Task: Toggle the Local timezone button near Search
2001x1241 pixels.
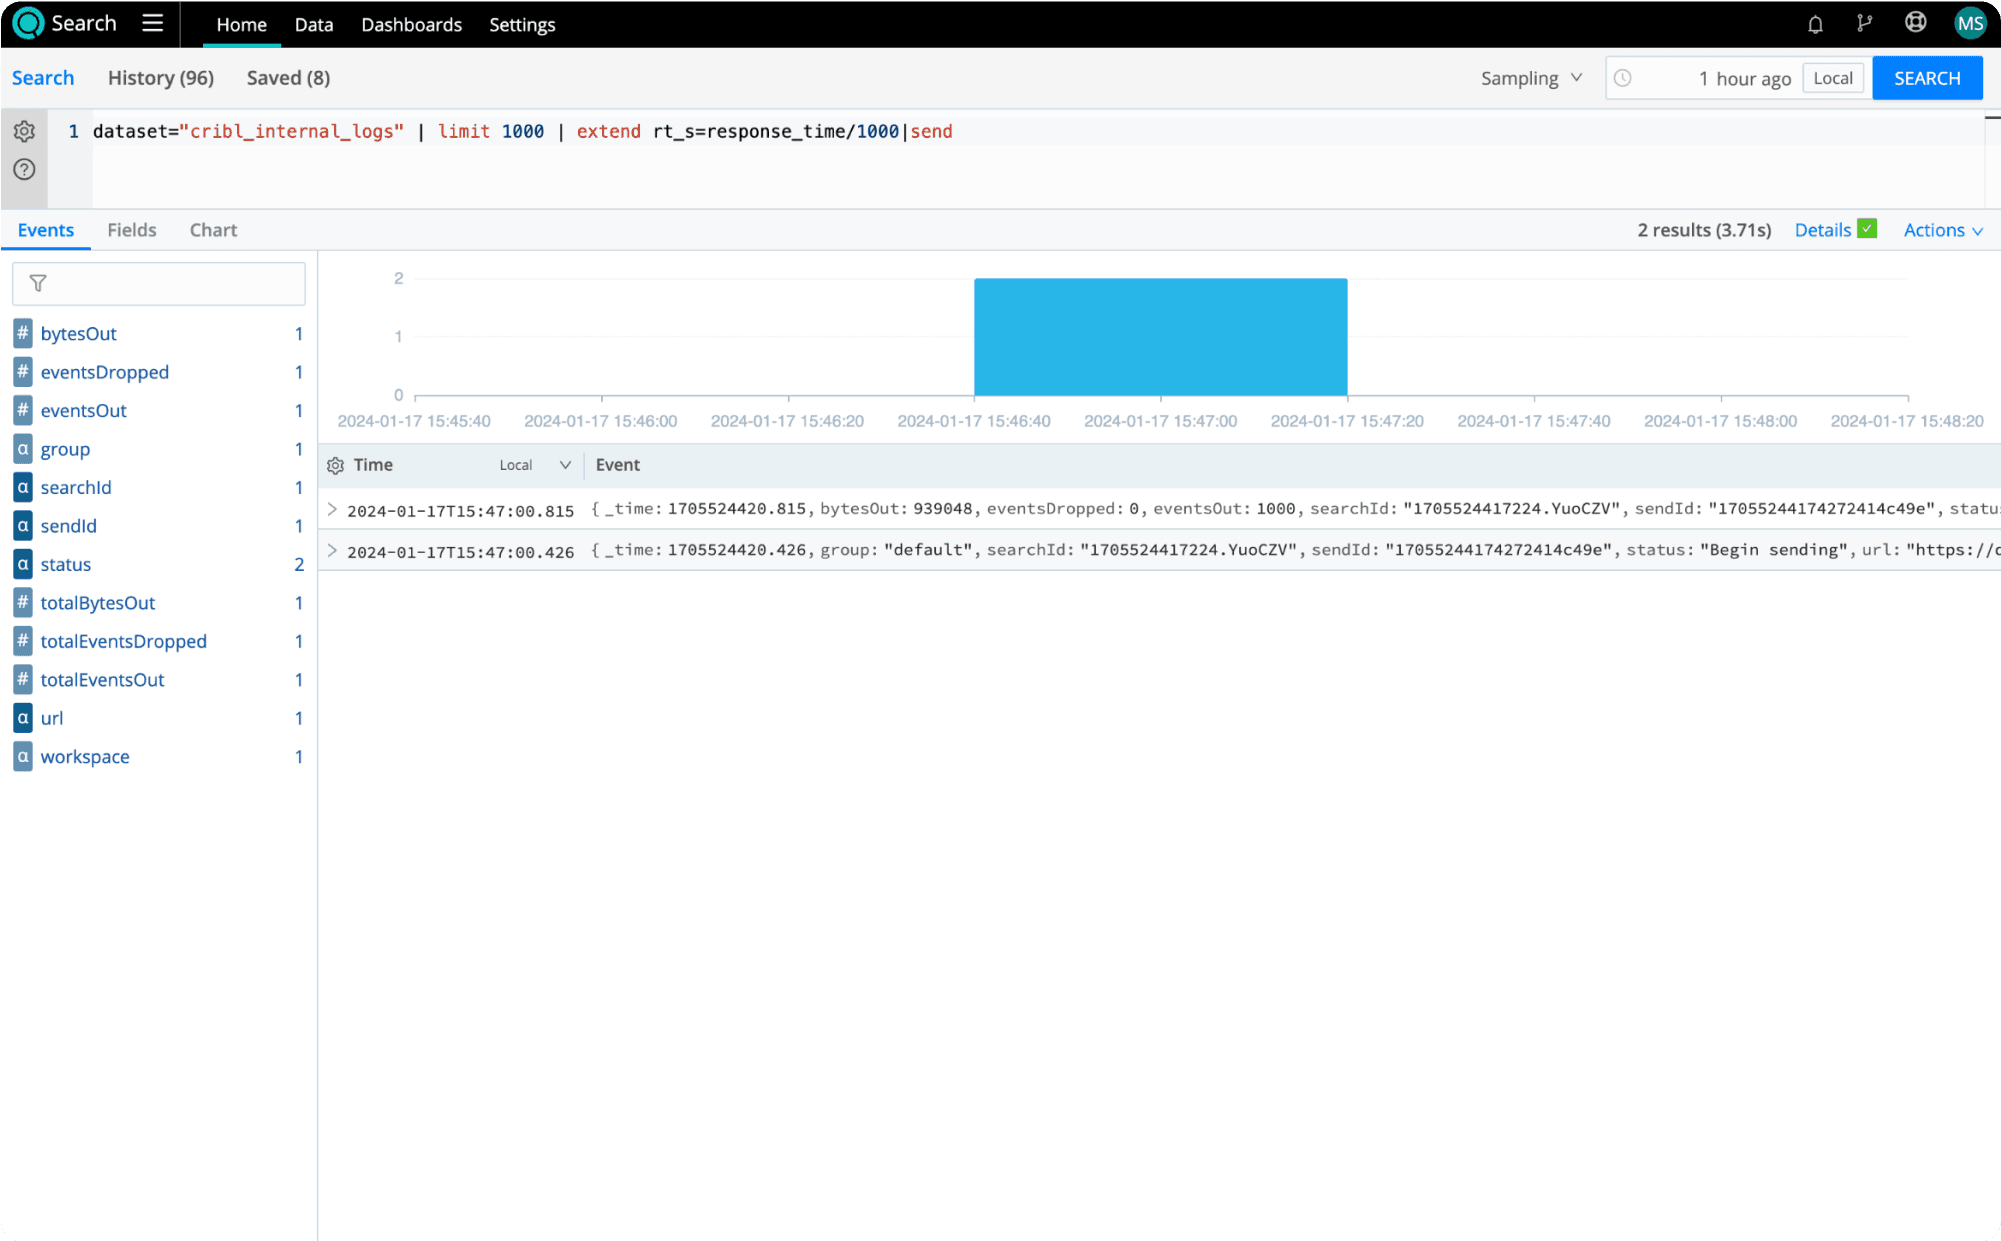Action: tap(1832, 78)
